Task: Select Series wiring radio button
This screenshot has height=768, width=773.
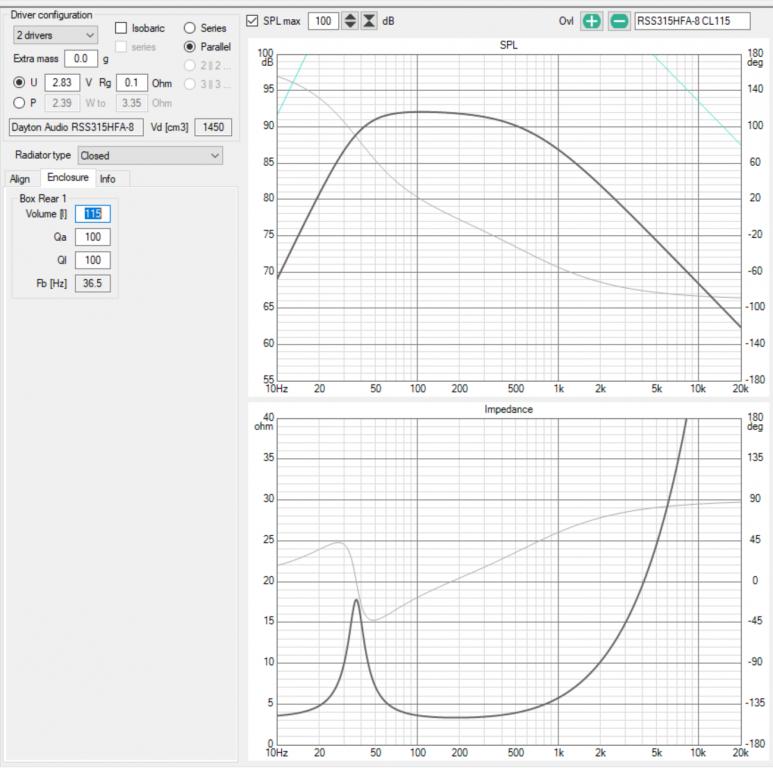Action: point(189,28)
